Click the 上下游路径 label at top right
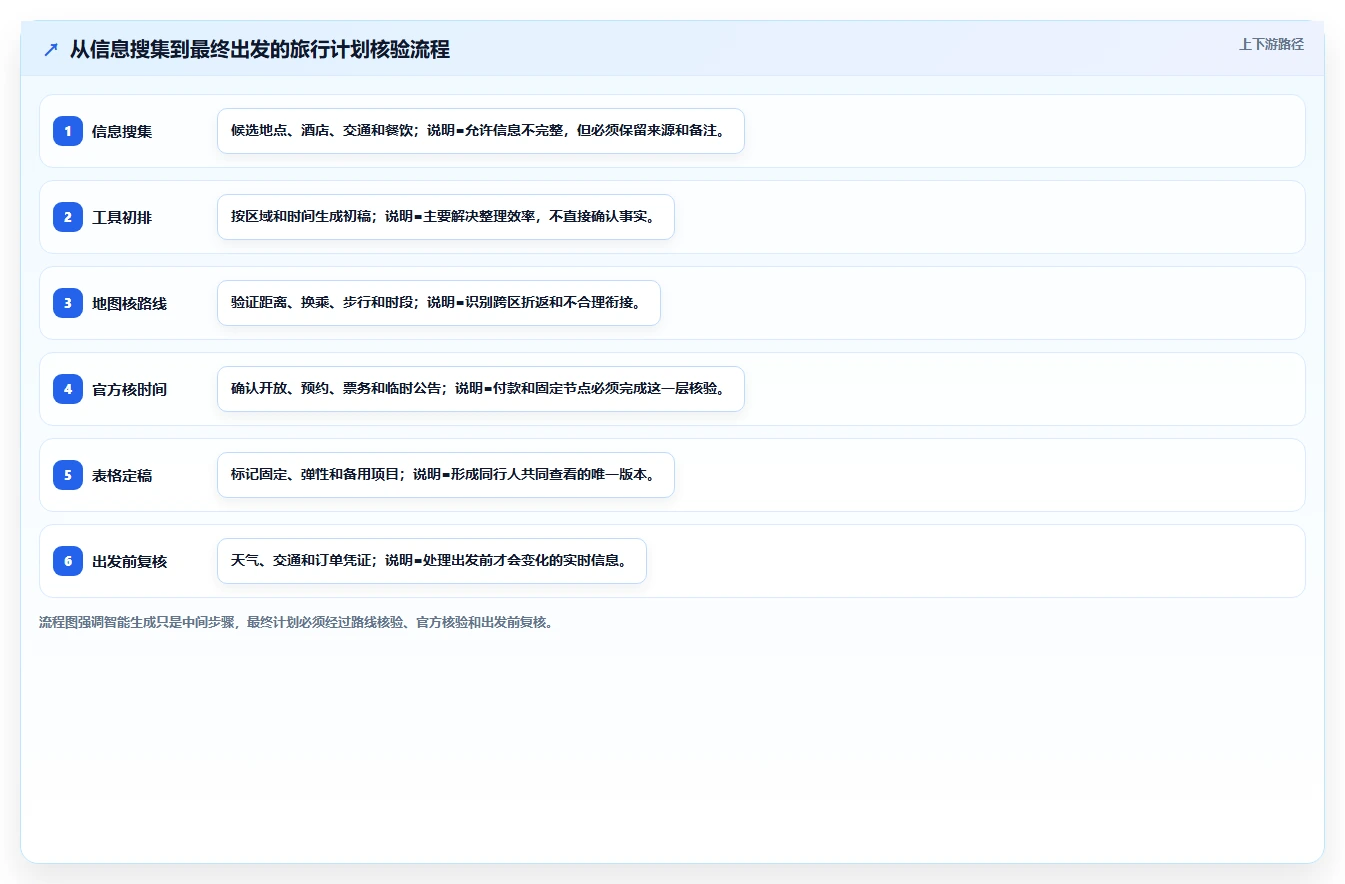 click(1271, 44)
